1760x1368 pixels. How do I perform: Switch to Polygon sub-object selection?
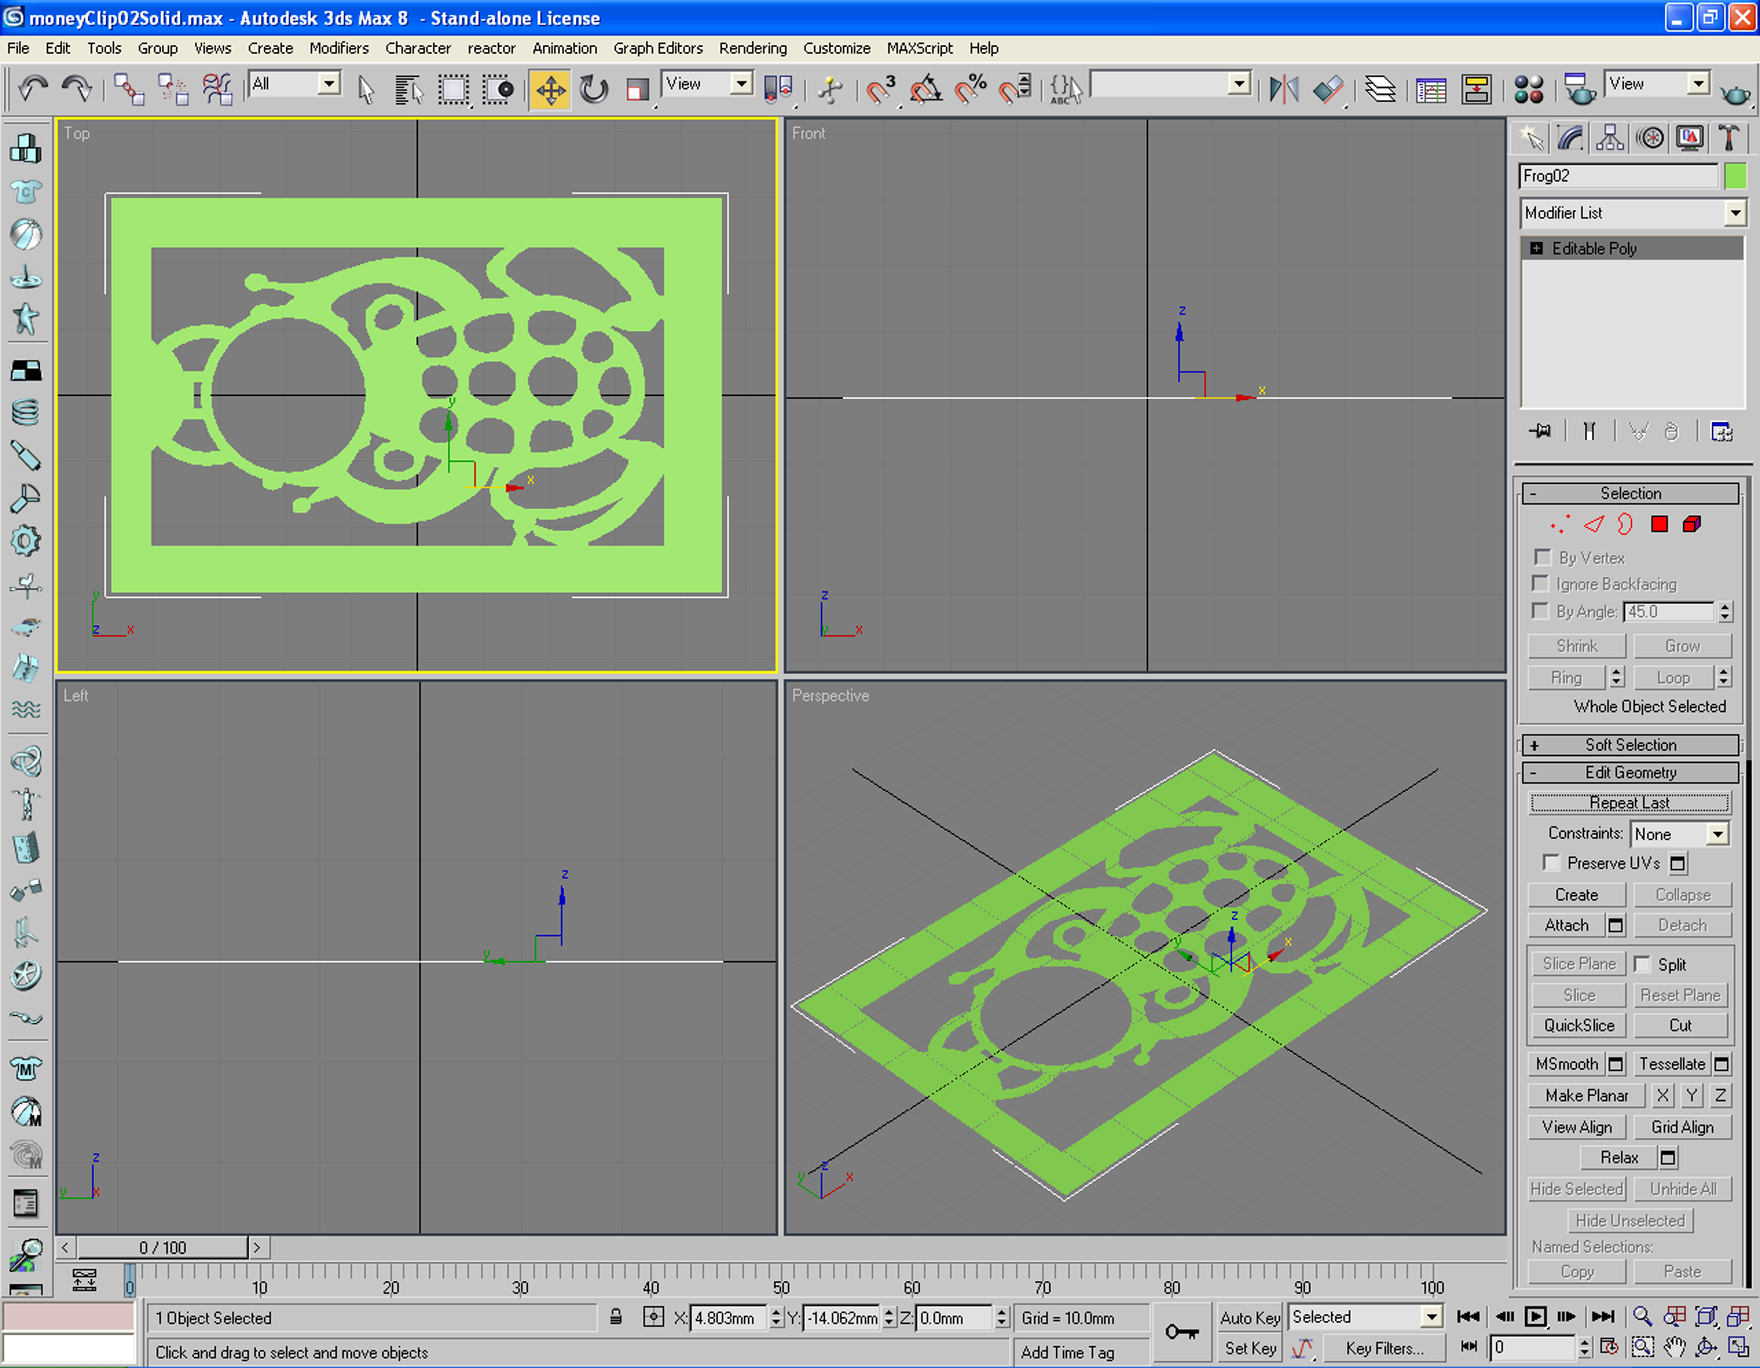[1659, 524]
